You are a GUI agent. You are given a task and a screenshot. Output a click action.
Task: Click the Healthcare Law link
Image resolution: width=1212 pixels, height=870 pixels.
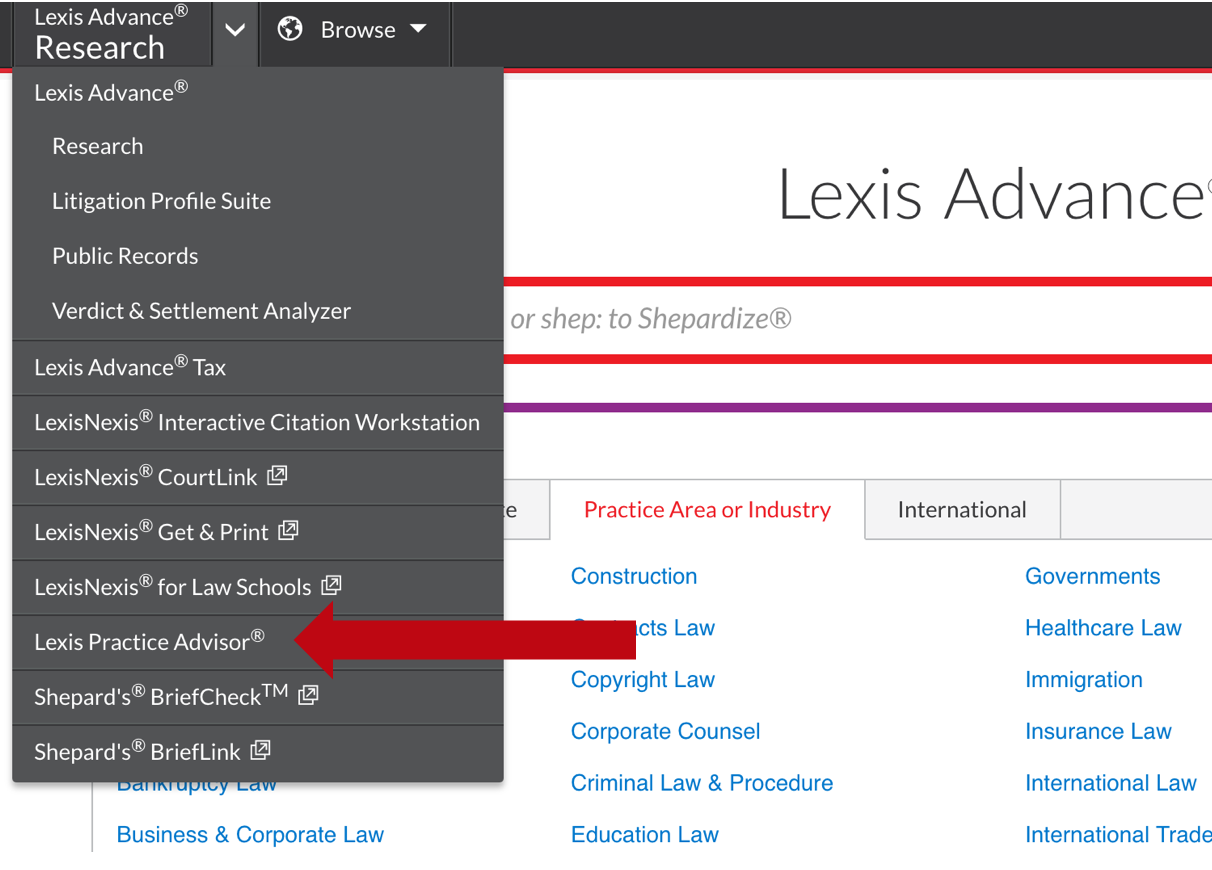pos(1103,627)
